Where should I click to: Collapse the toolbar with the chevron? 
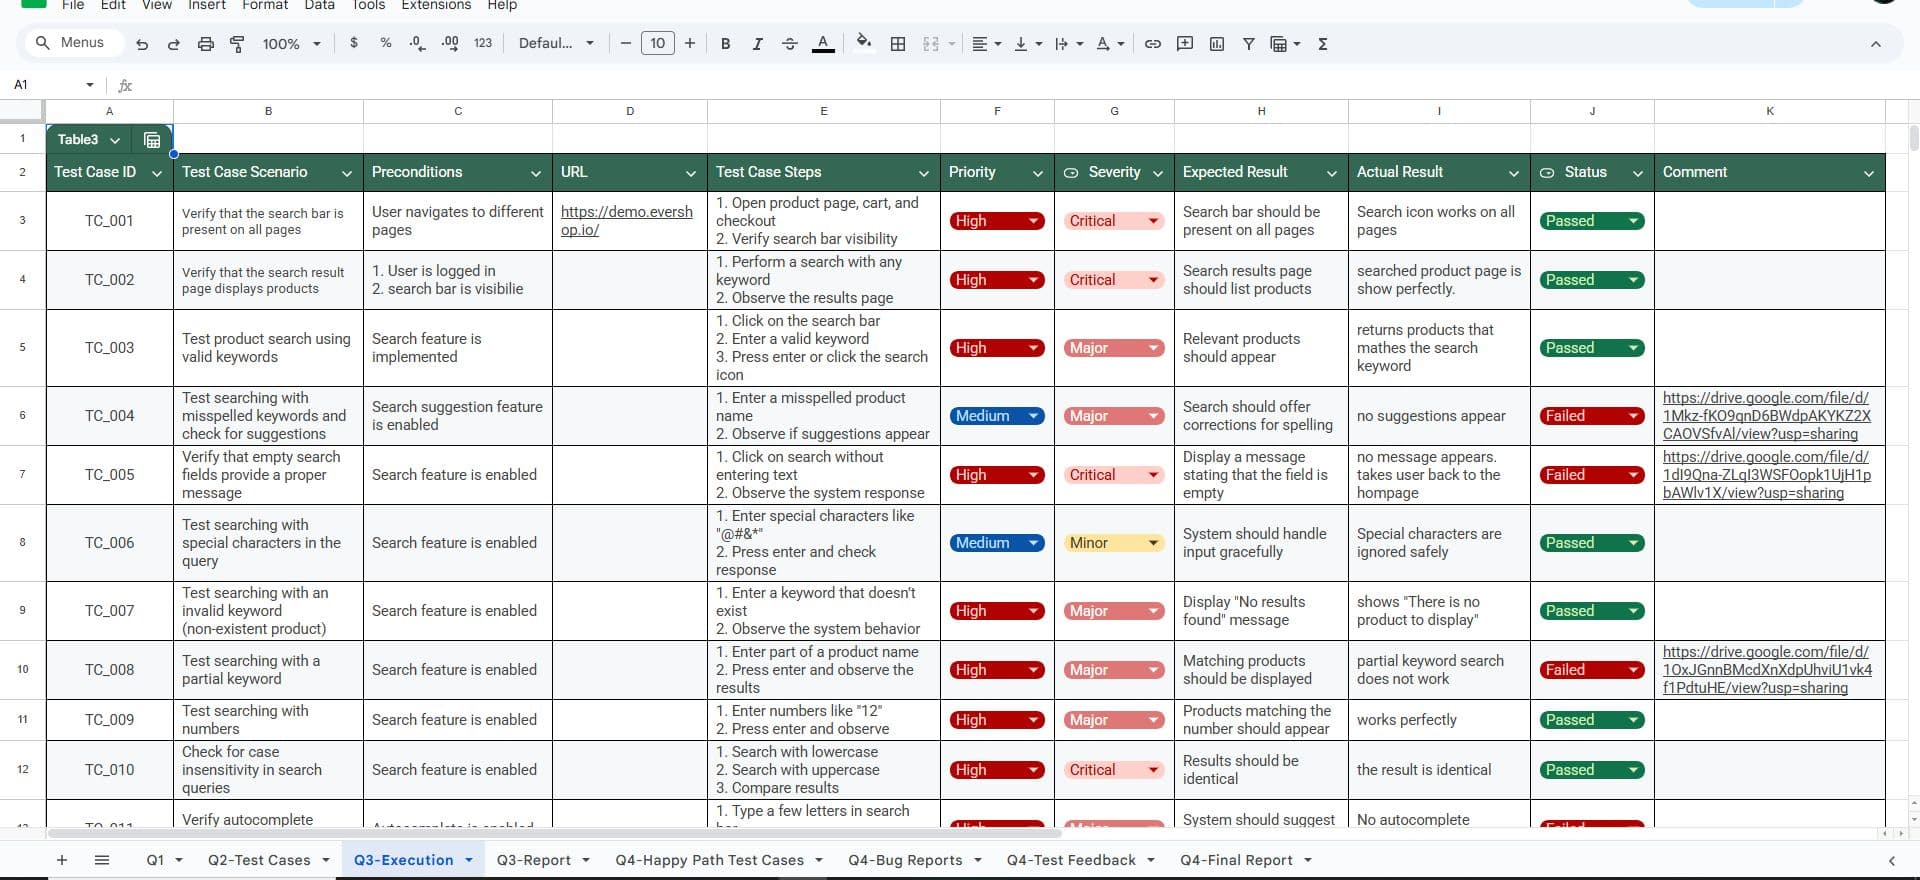point(1875,44)
